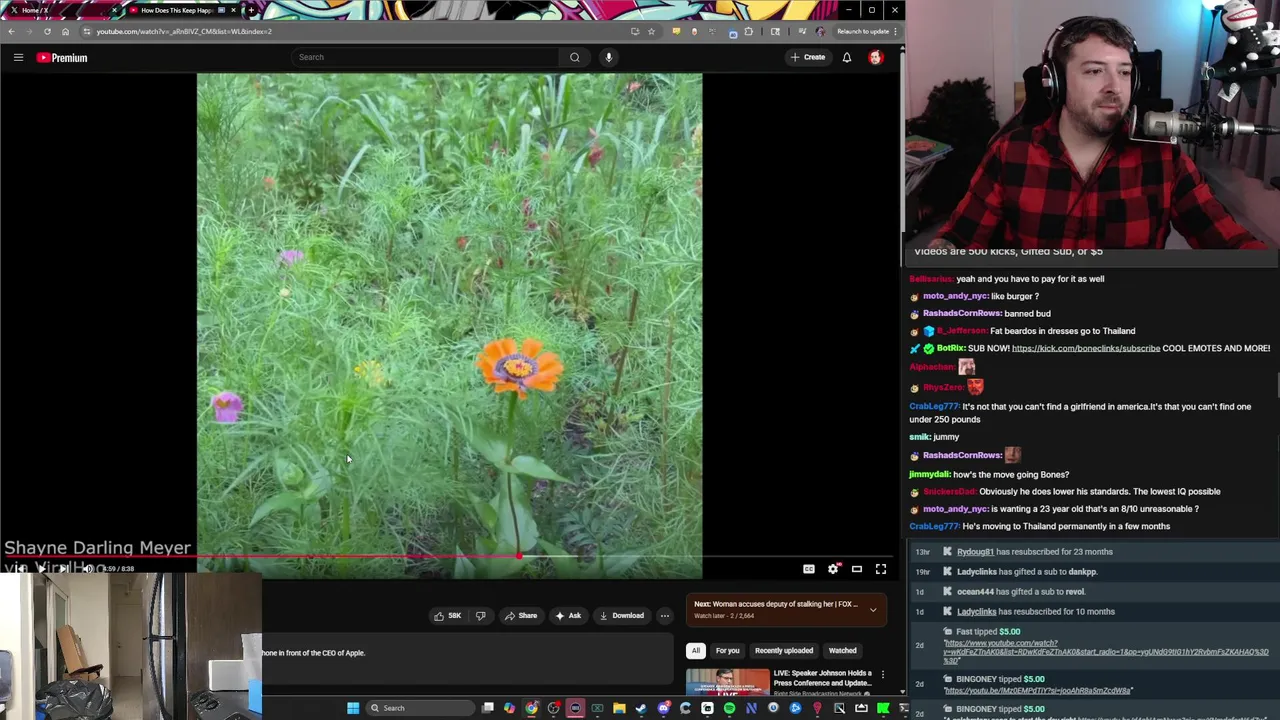
Task: Open the Ask AI button
Action: point(568,616)
